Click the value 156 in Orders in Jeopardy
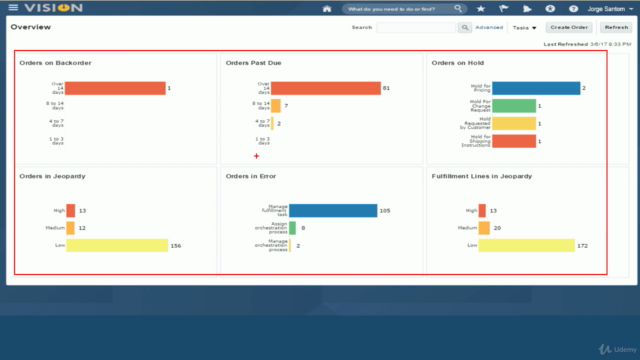640x360 pixels. (176, 246)
